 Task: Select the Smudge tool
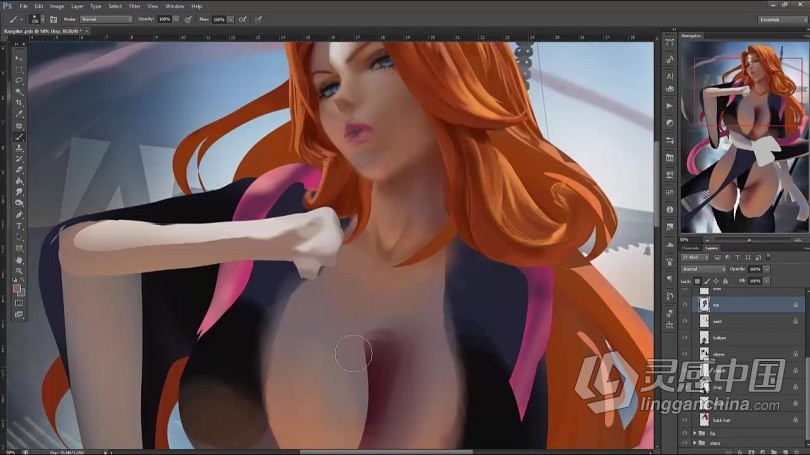tap(19, 192)
